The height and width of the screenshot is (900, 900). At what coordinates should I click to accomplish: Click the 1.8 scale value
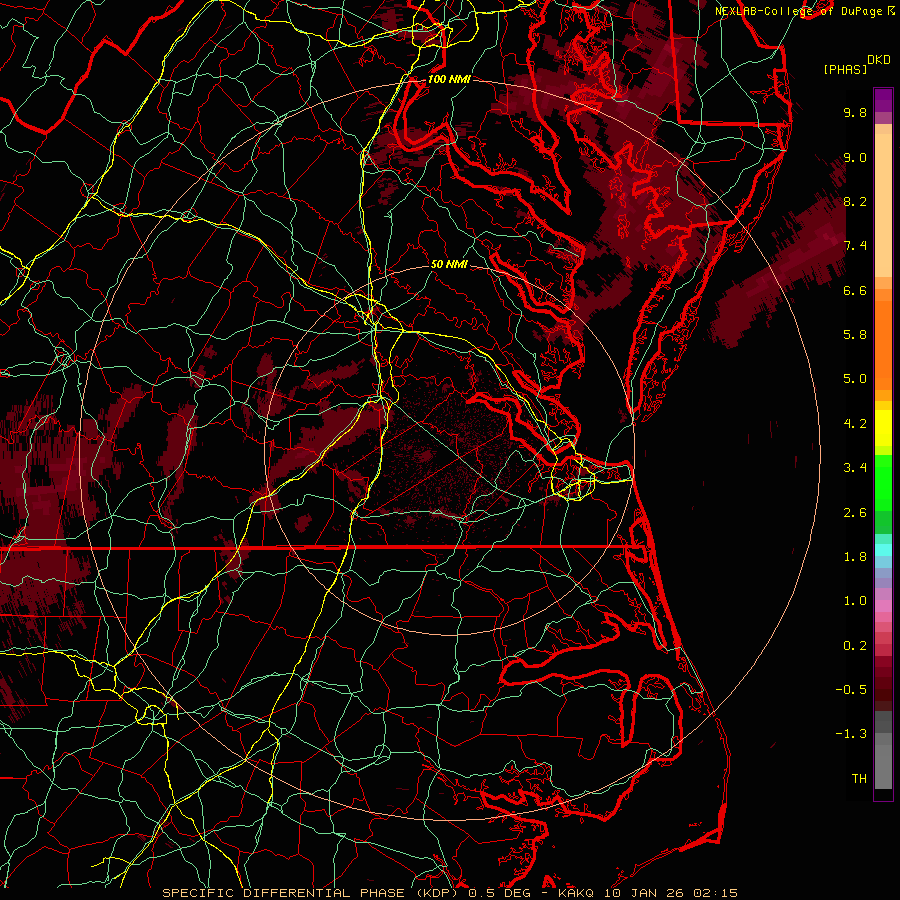(855, 557)
